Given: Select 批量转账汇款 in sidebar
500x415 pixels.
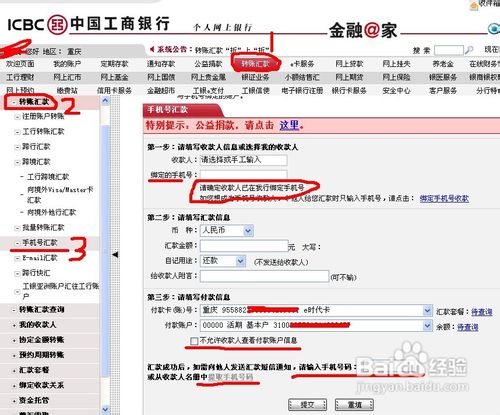Looking at the screenshot, I should tap(43, 228).
